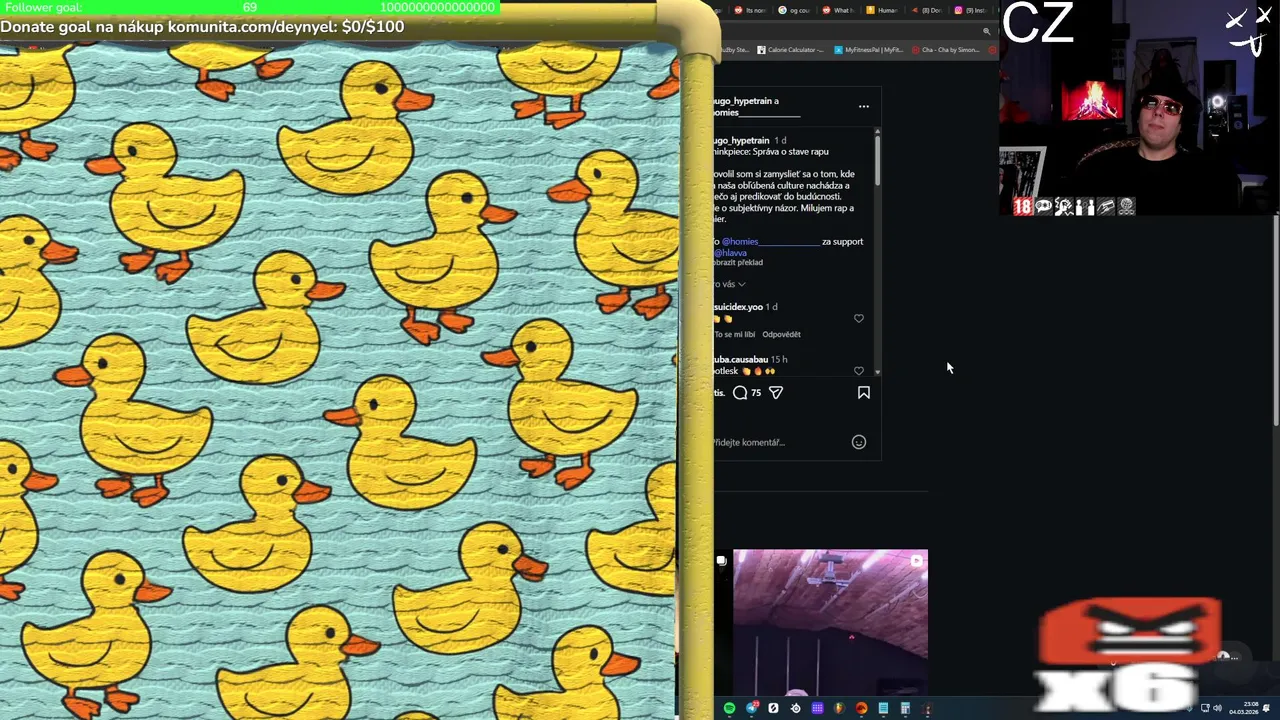This screenshot has height=720, width=1280.
Task: Like the causabau comment with the heart icon
Action: [x=859, y=371]
